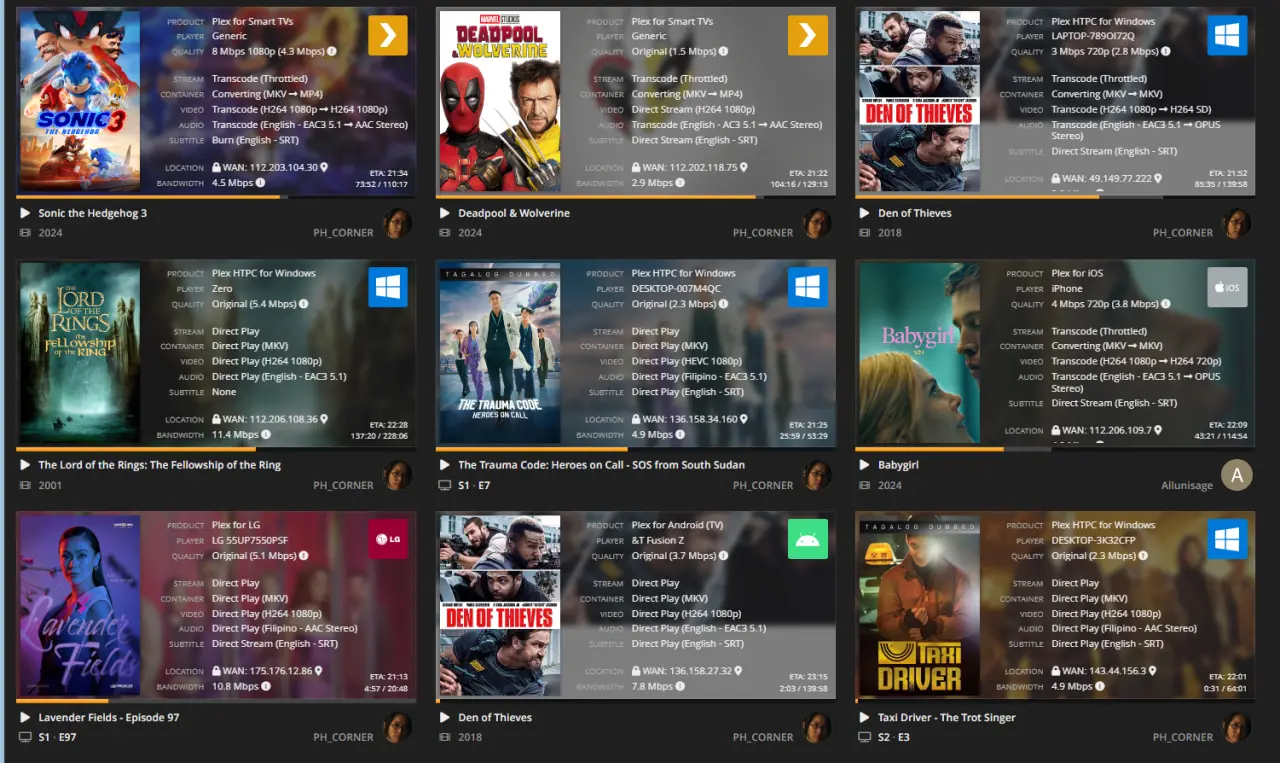
Task: Click 'DESKTOP-007M4QC' player name
Action: coord(676,289)
